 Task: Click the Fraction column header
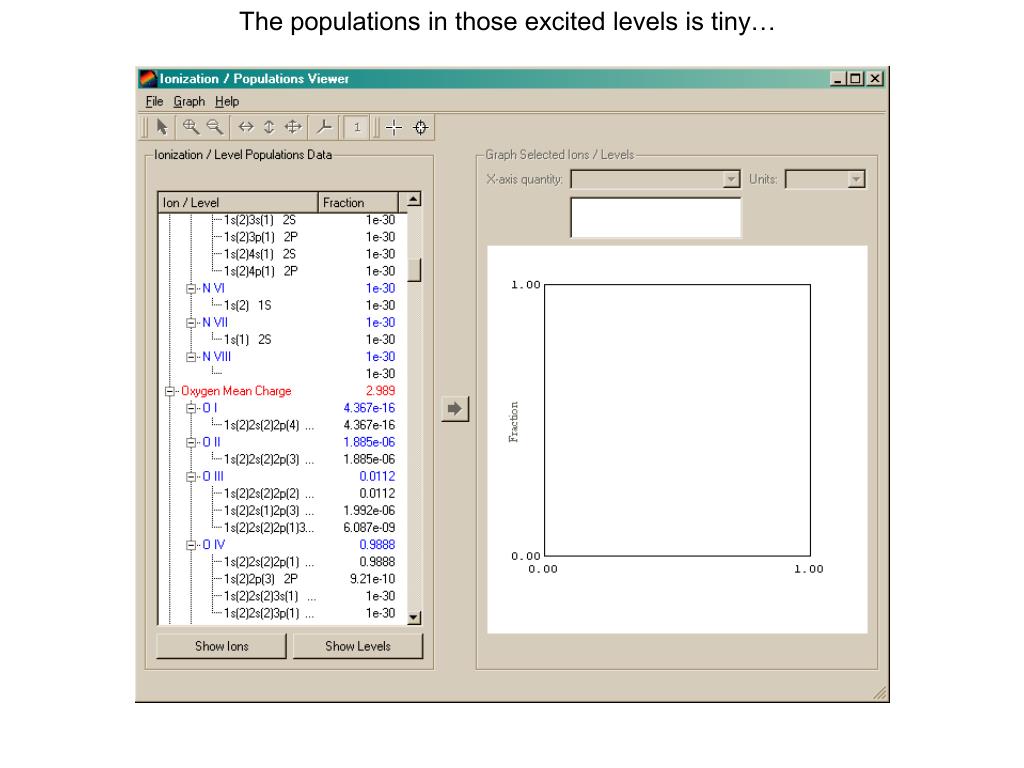click(358, 202)
